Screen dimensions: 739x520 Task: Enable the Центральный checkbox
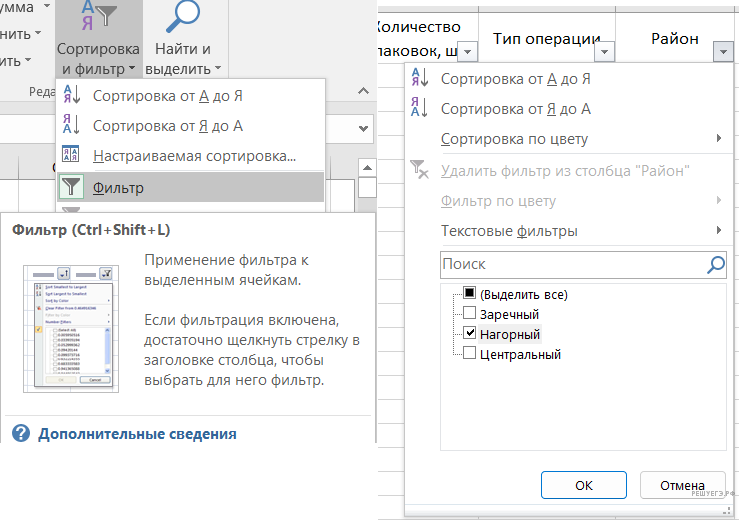(x=470, y=354)
